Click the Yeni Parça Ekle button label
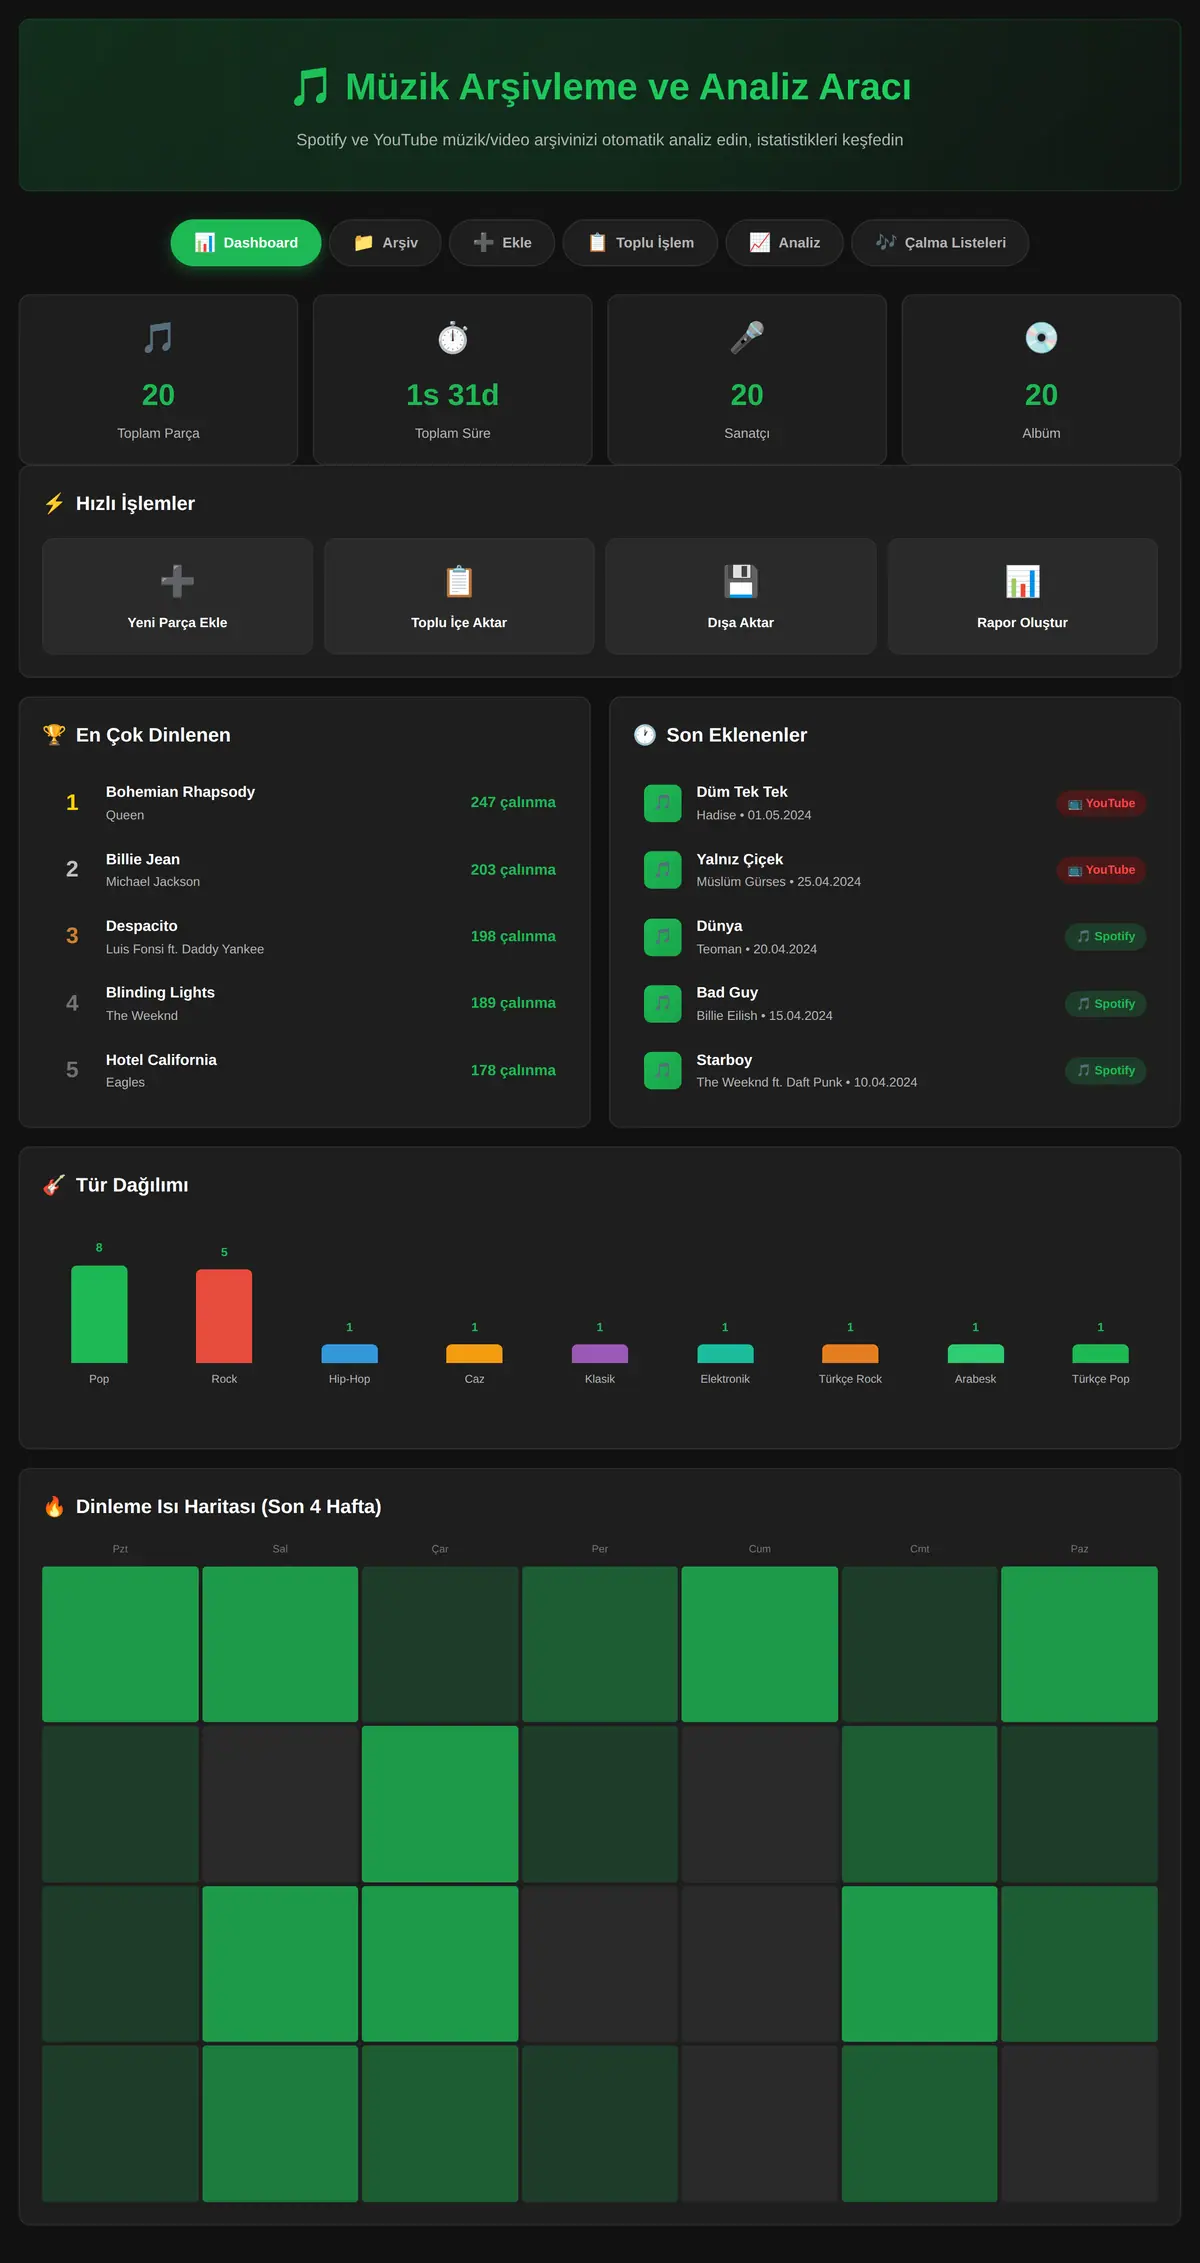 point(177,622)
